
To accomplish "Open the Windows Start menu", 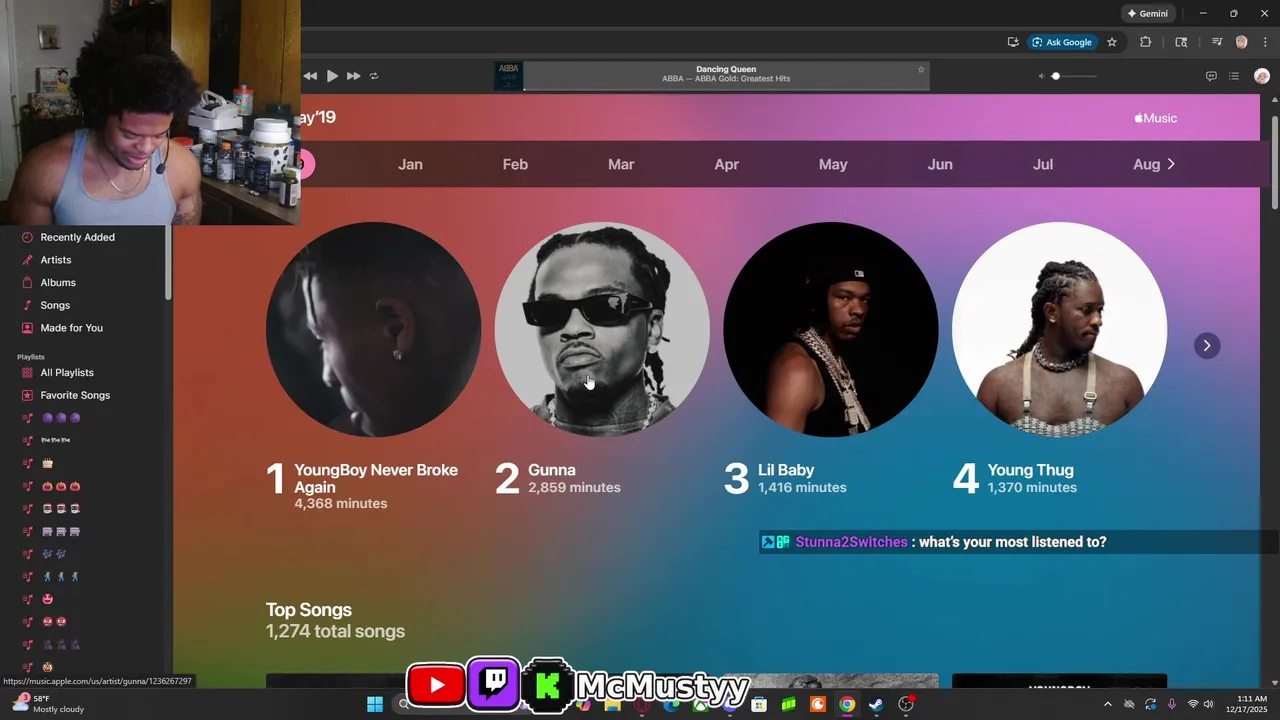I will 375,705.
